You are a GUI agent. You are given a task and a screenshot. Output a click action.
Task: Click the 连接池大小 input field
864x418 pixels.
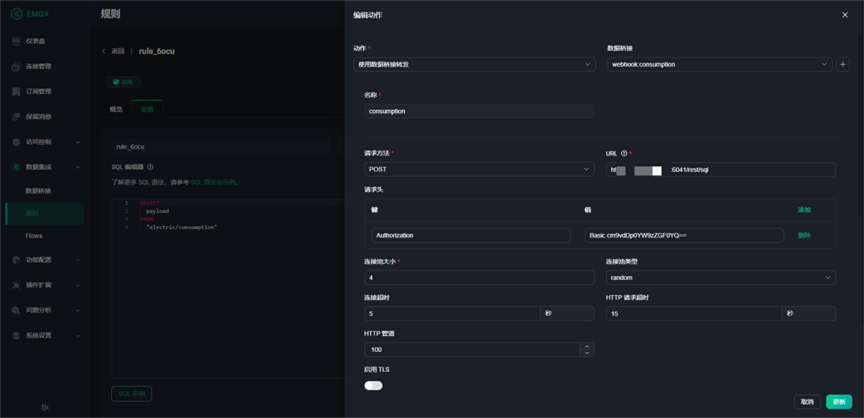[479, 278]
